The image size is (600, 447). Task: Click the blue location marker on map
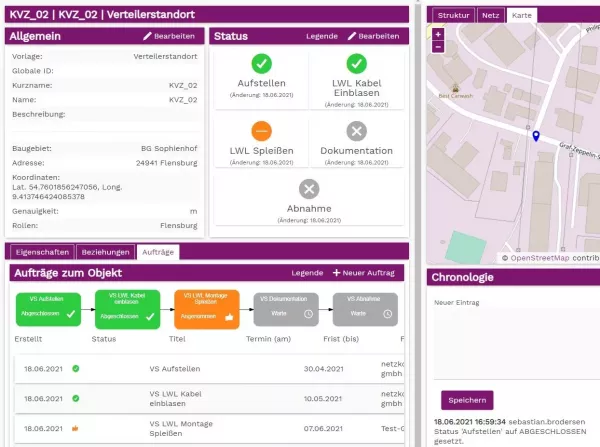(536, 137)
